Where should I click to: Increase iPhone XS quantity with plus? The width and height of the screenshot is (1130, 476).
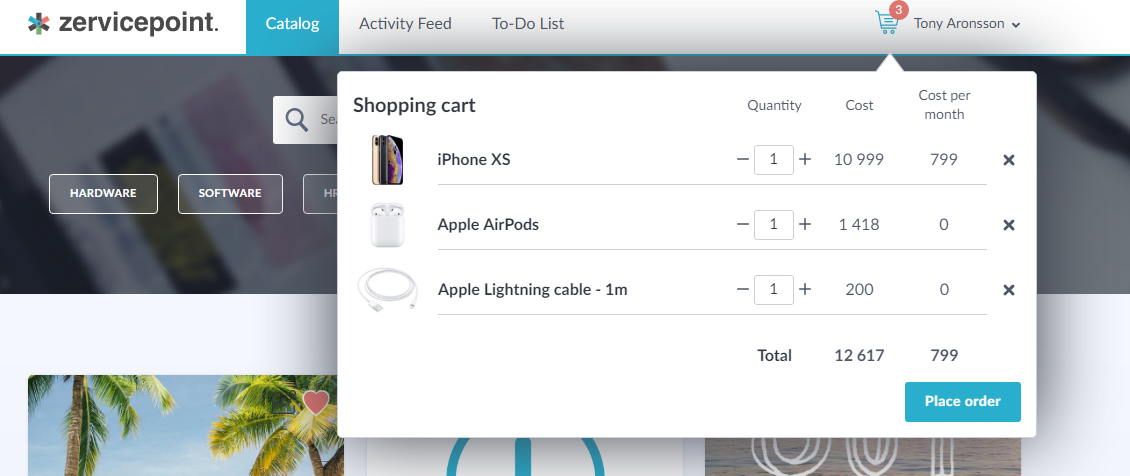pyautogui.click(x=805, y=159)
